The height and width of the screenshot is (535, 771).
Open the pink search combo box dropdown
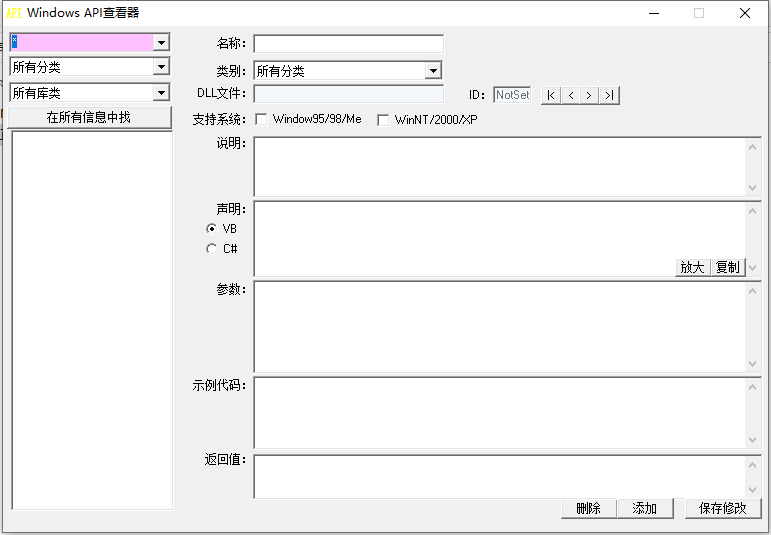pyautogui.click(x=161, y=43)
